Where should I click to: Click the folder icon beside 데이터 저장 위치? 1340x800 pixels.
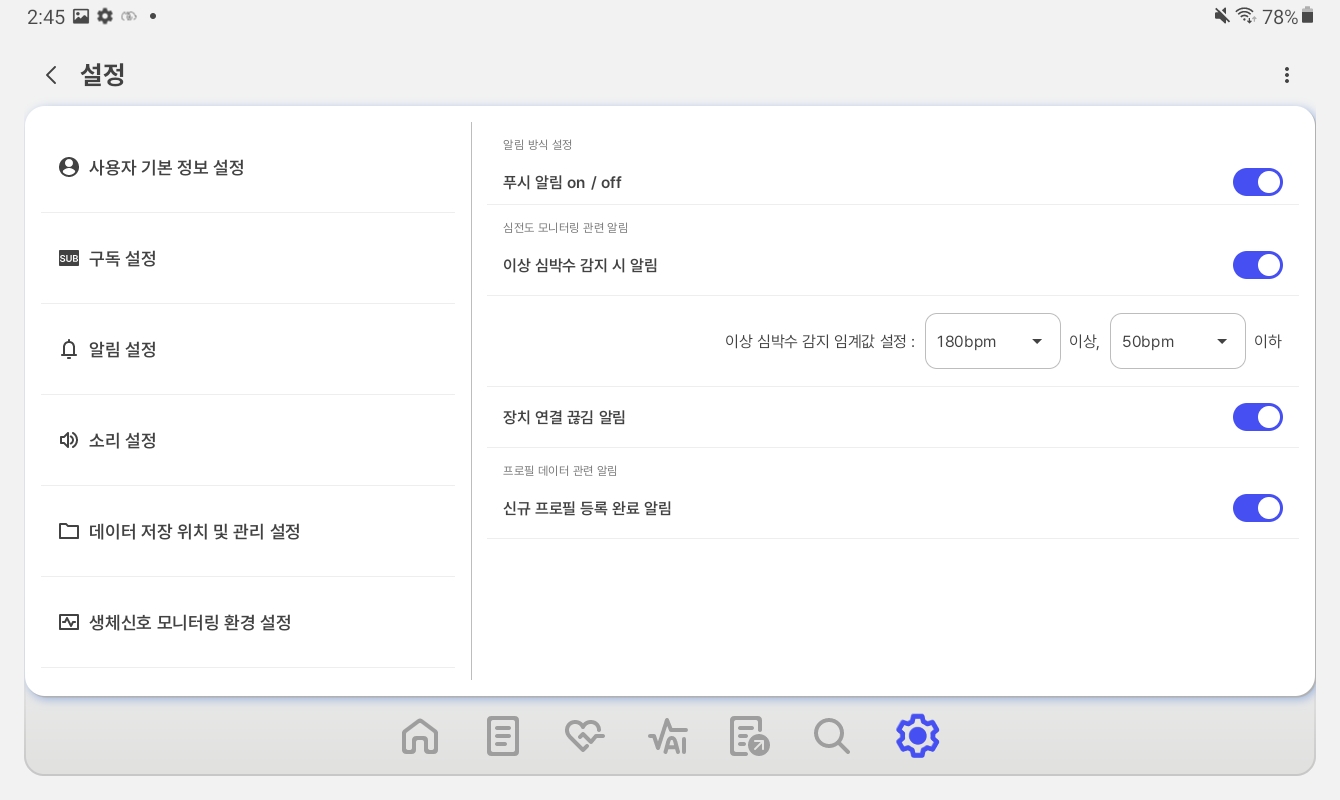click(x=69, y=531)
